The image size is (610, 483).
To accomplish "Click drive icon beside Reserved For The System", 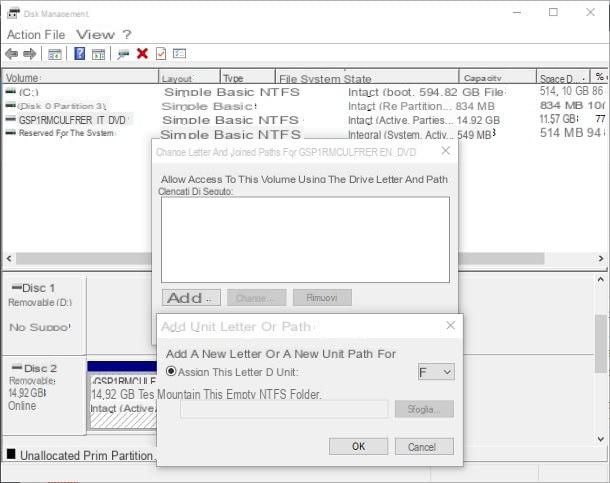I will point(11,133).
